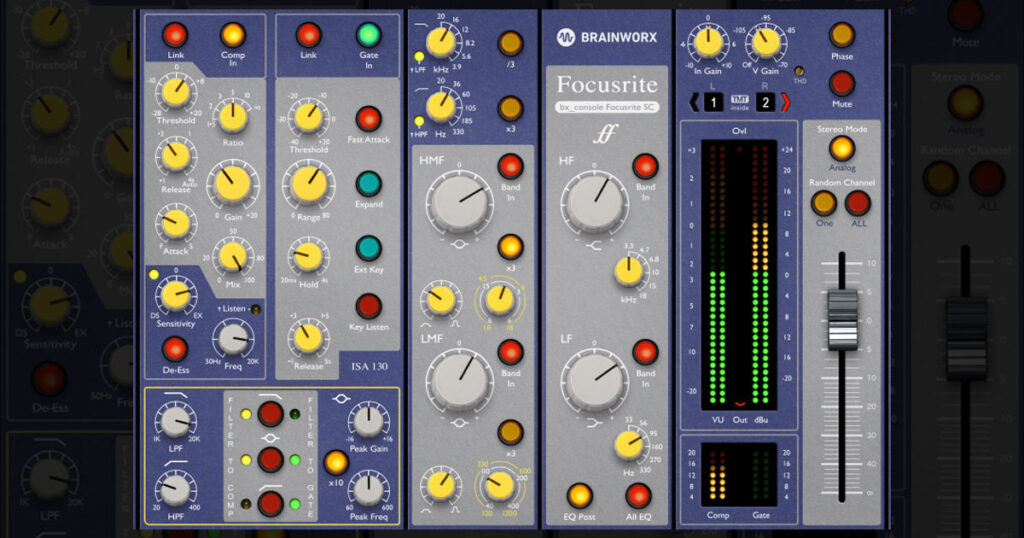The image size is (1024, 538).
Task: Select next TMT channel with right arrow
Action: 786,102
